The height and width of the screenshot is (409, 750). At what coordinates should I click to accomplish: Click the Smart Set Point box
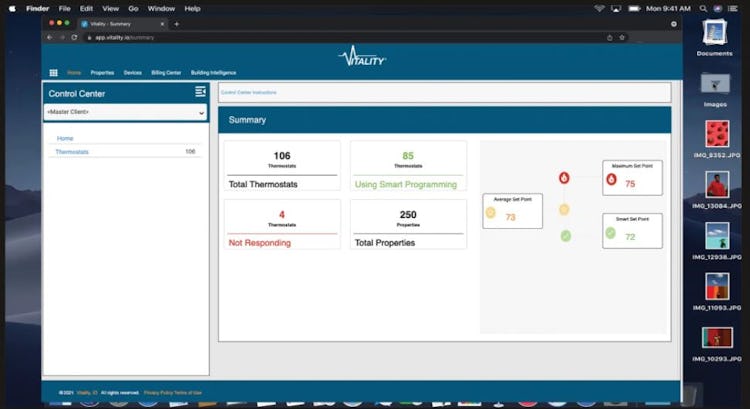pyautogui.click(x=632, y=231)
